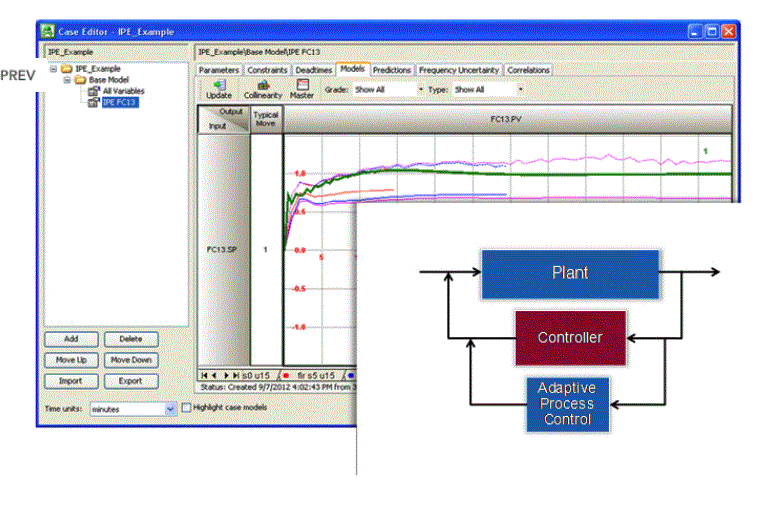Click the Move Up button
This screenshot has height=515, width=769.
[71, 360]
